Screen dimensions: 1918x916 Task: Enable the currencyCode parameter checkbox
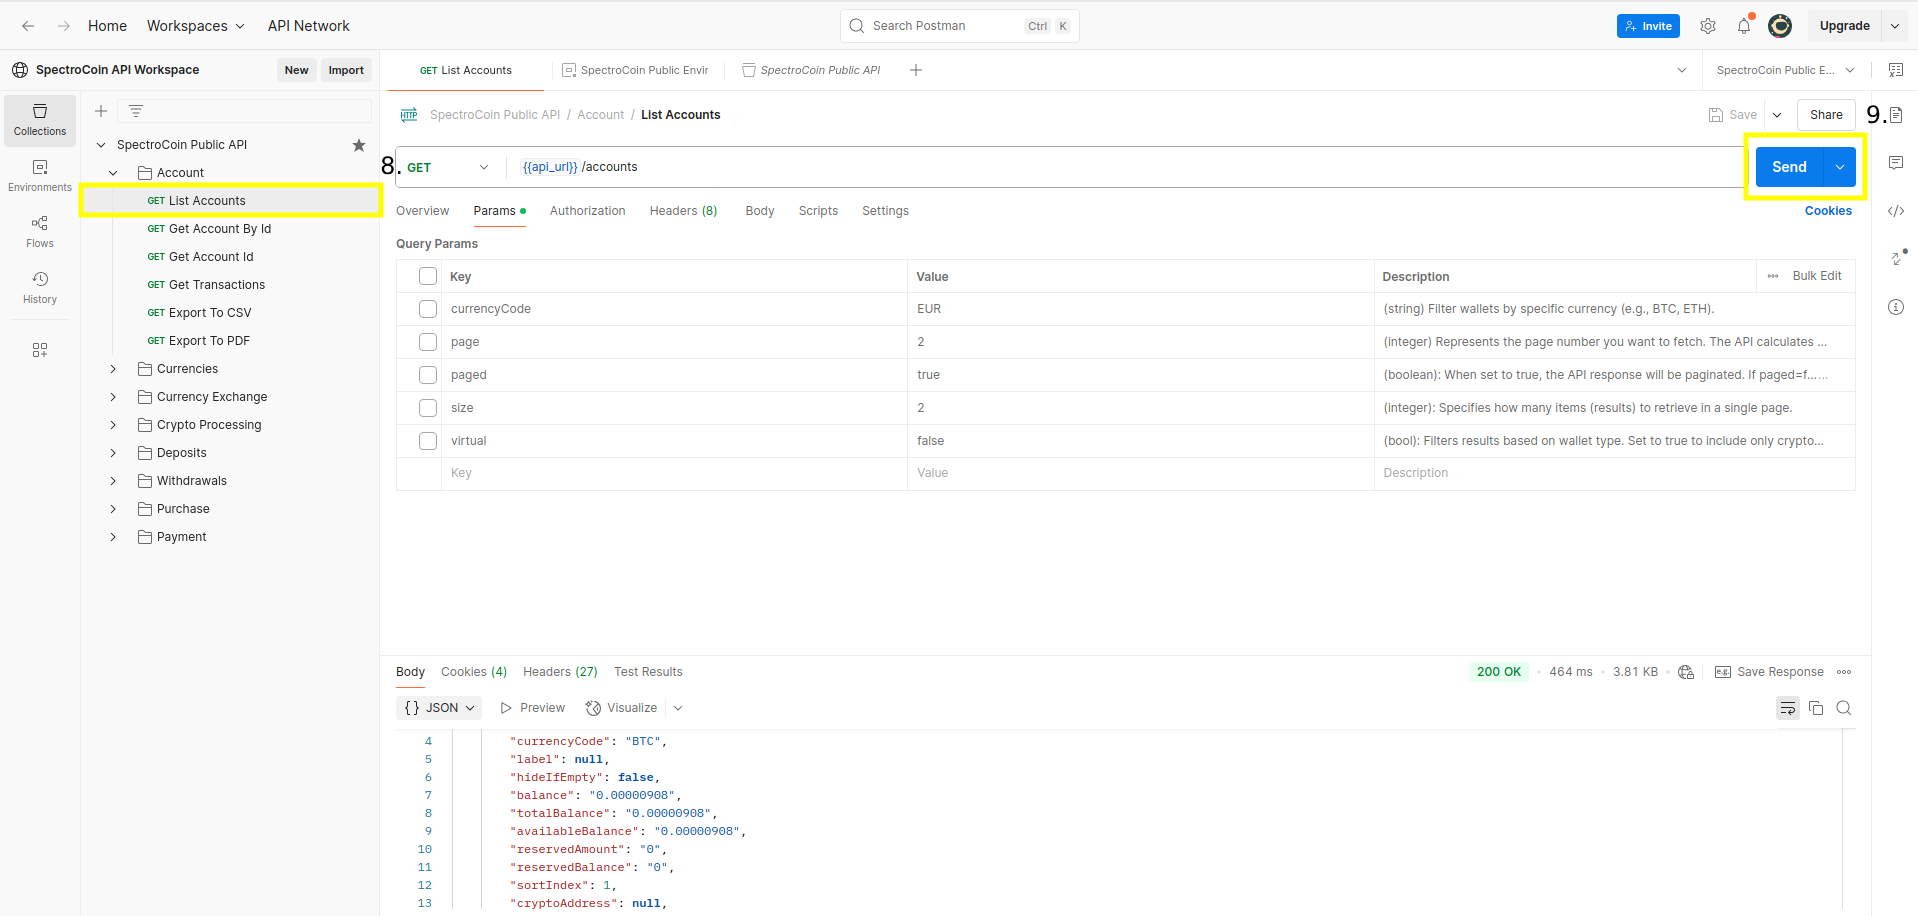[x=428, y=309]
